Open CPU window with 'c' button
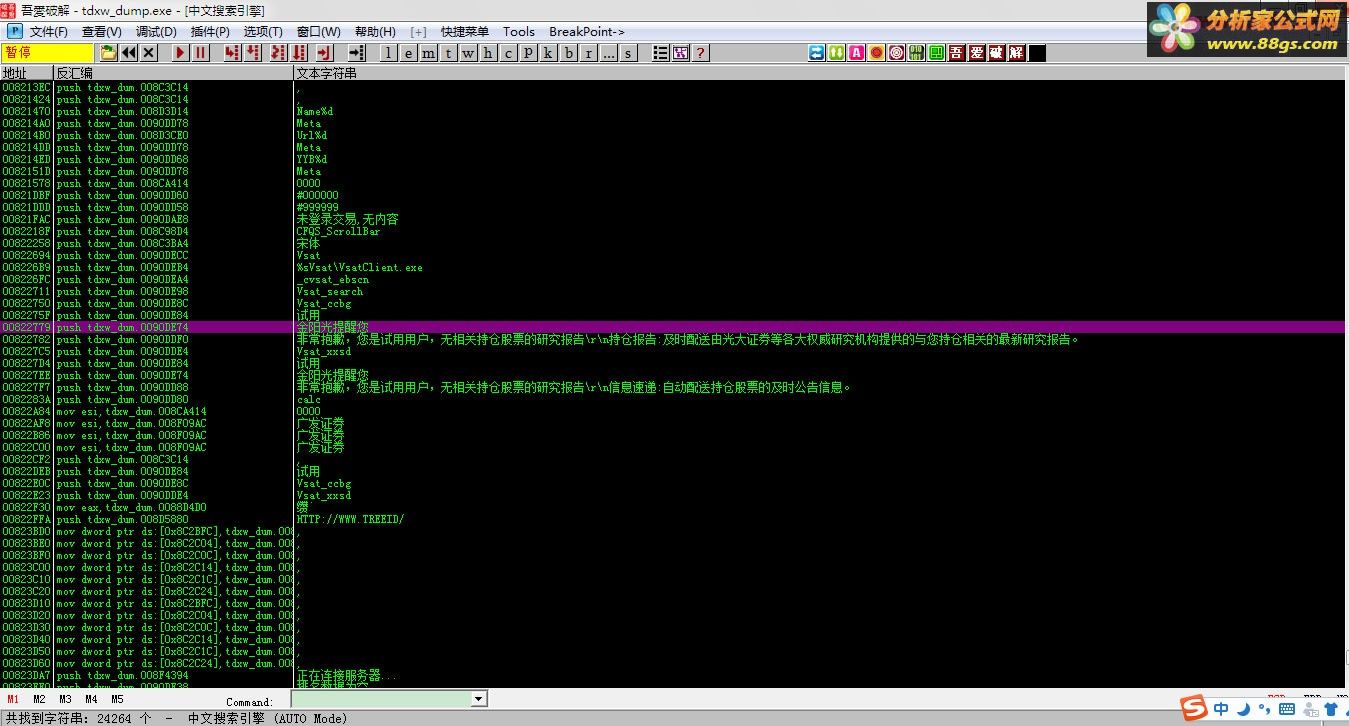The height and width of the screenshot is (726, 1349). point(508,53)
